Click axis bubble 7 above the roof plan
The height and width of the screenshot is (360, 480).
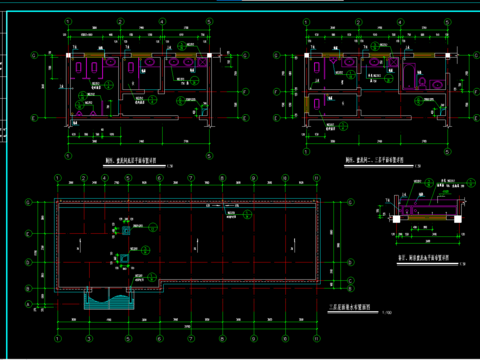click(191, 178)
